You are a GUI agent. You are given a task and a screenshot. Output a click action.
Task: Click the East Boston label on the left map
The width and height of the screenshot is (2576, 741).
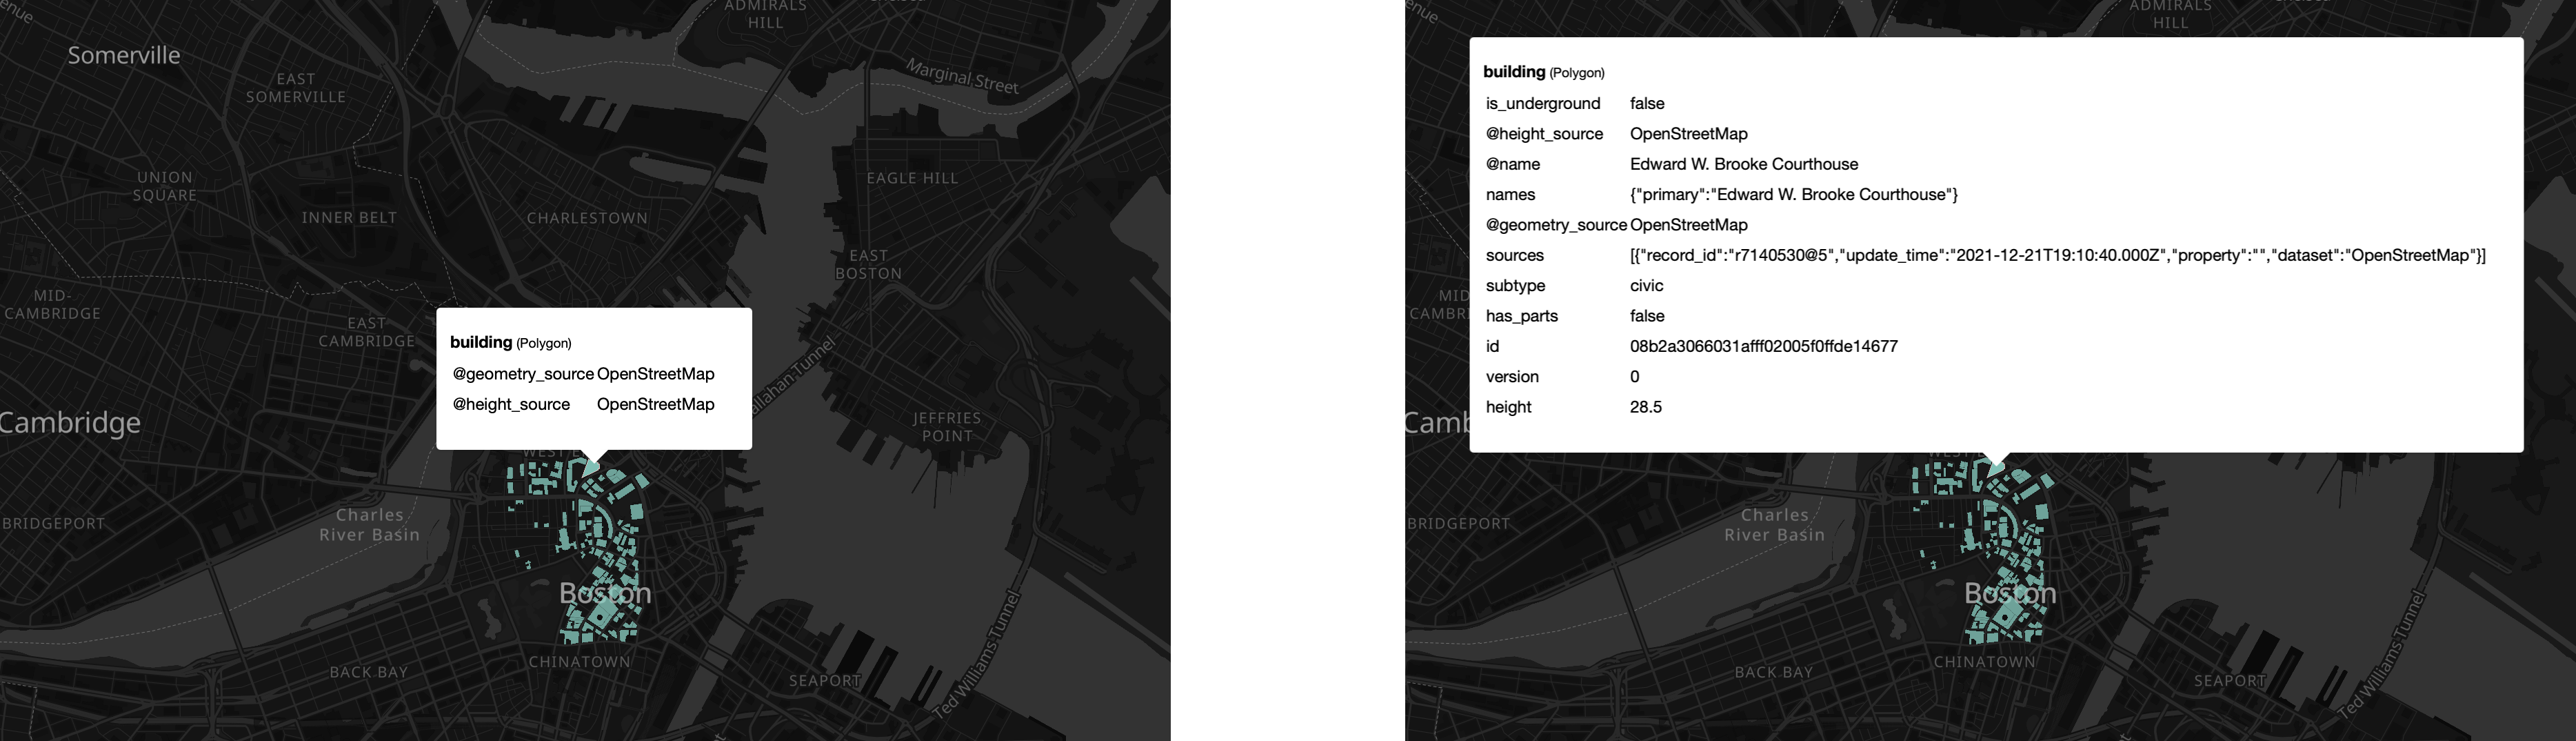pos(869,264)
